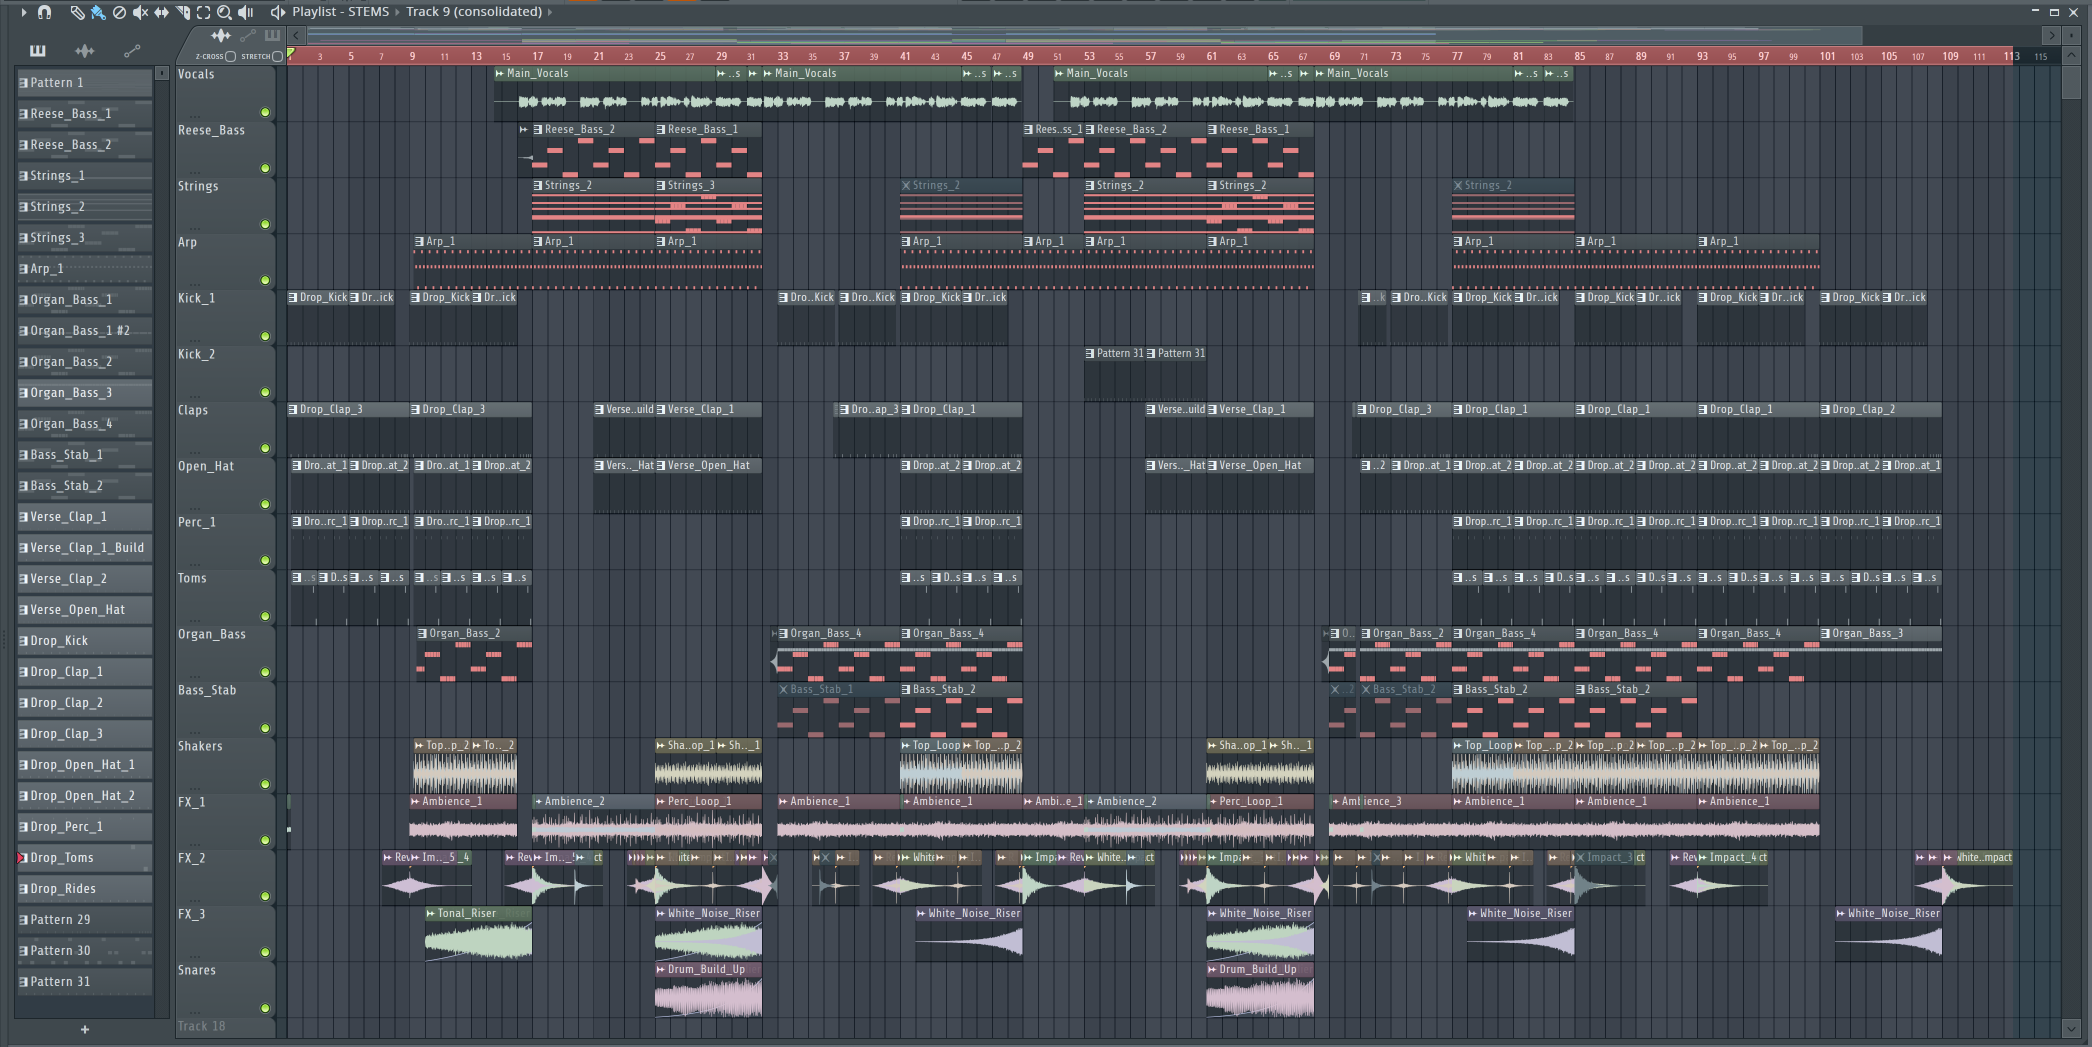The width and height of the screenshot is (2092, 1047).
Task: Select the Verse_Clap_1_Build pattern
Action: coord(85,548)
